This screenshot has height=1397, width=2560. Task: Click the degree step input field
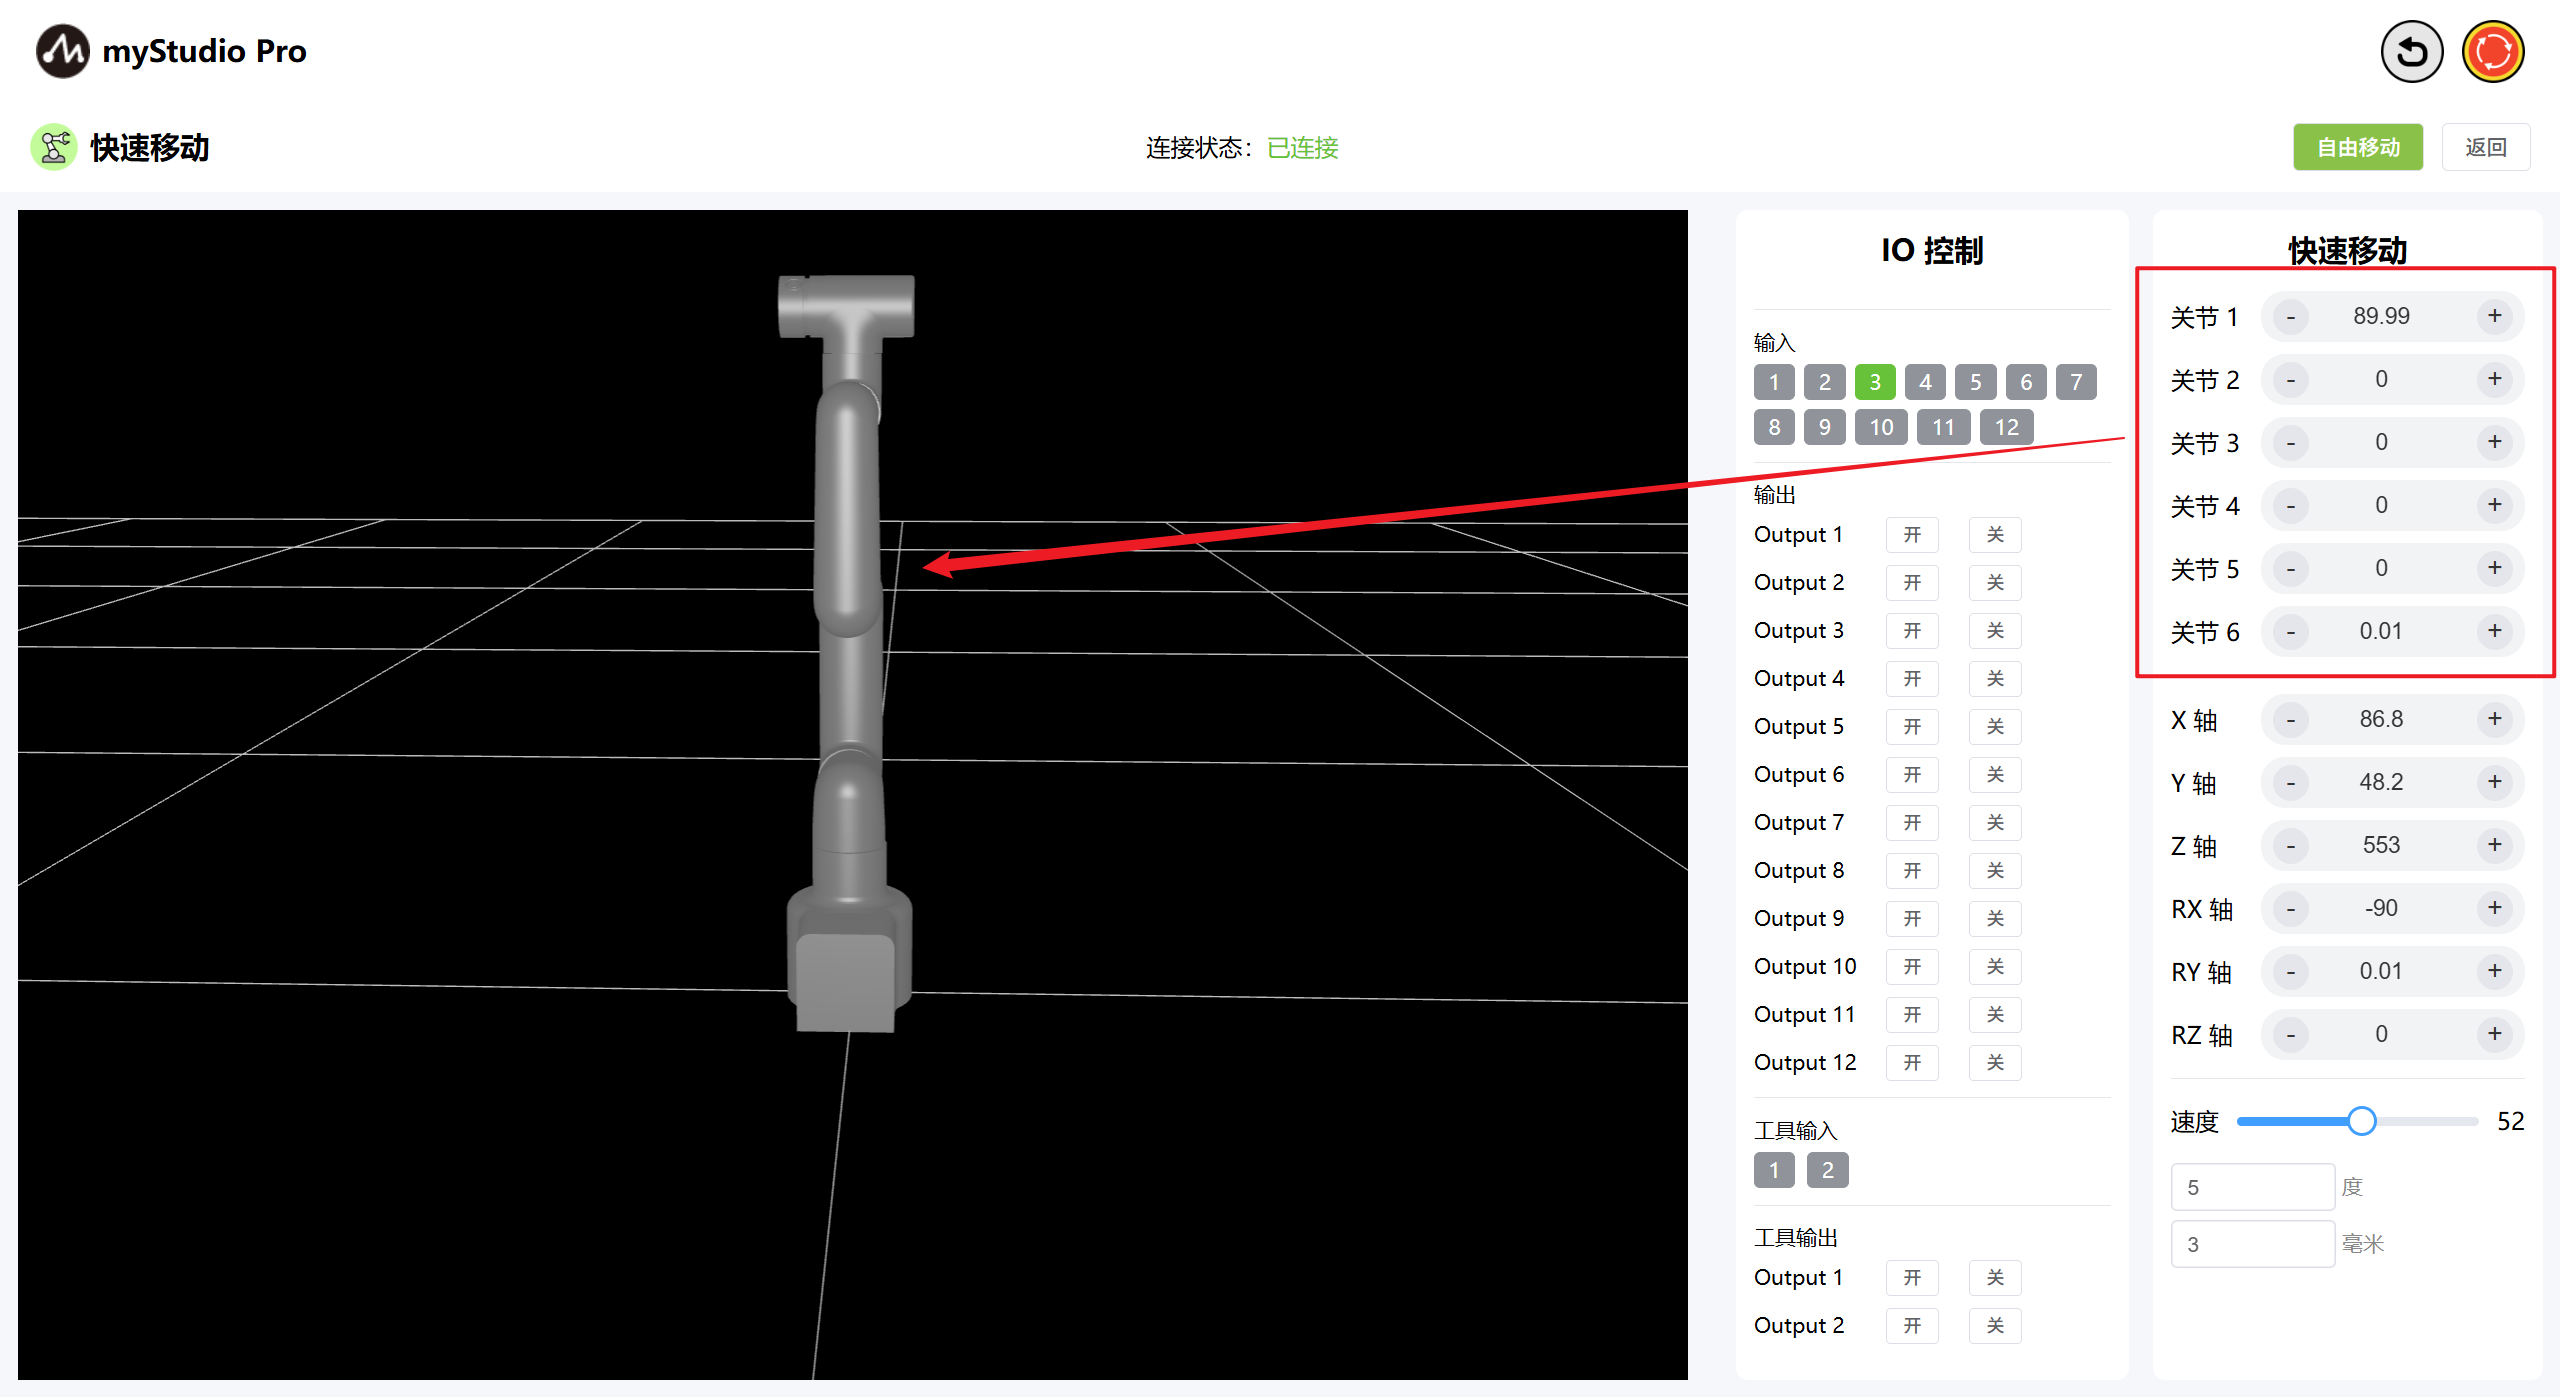2251,1187
